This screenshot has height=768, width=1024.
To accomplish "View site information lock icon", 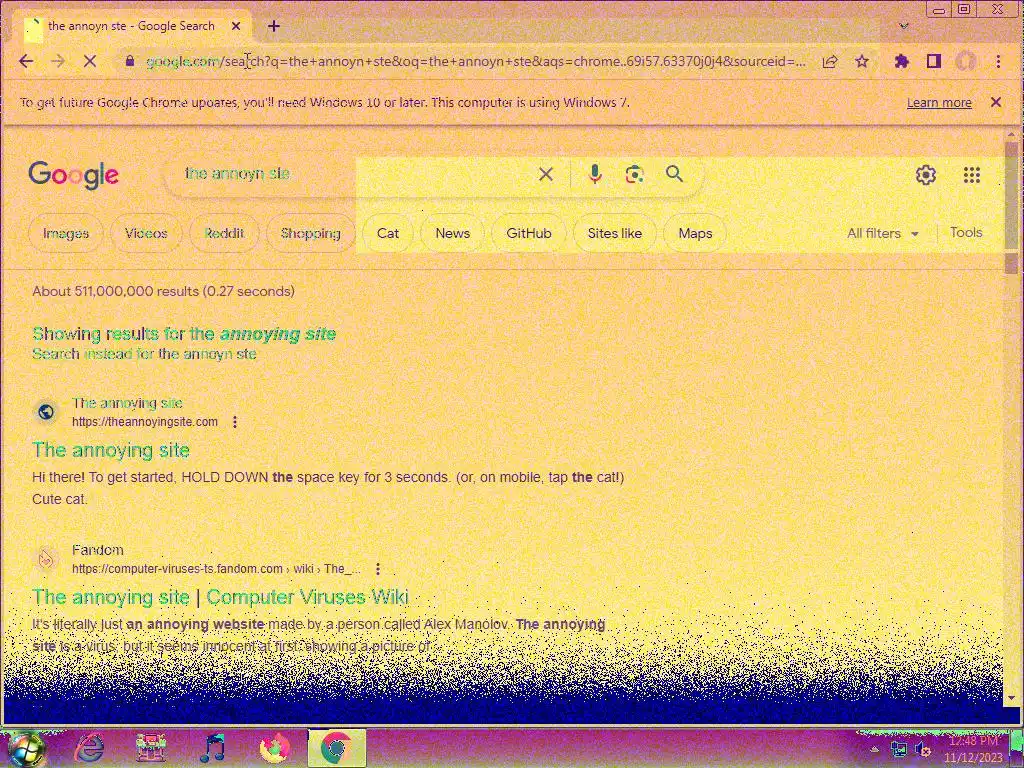I will [129, 61].
